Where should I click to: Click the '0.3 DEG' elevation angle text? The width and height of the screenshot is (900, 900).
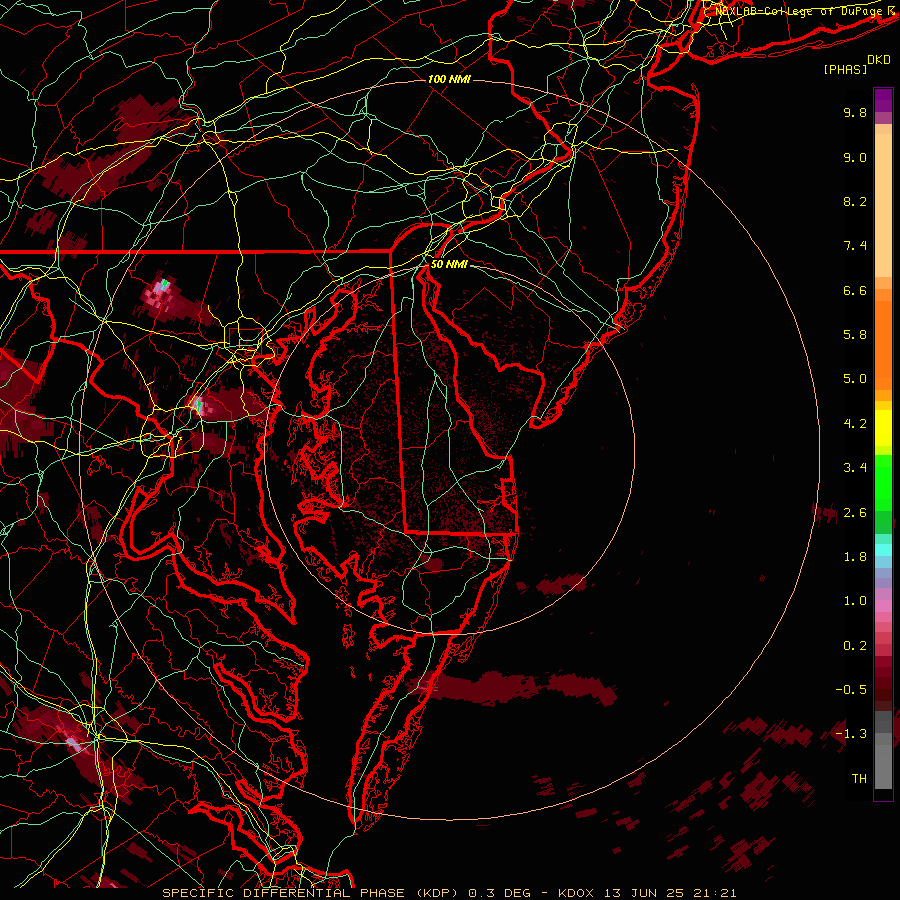point(498,893)
